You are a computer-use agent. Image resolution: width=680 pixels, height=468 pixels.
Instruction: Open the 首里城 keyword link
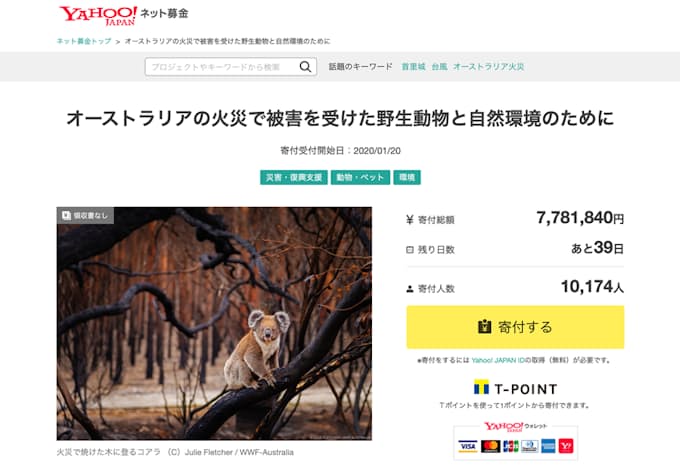tap(413, 67)
